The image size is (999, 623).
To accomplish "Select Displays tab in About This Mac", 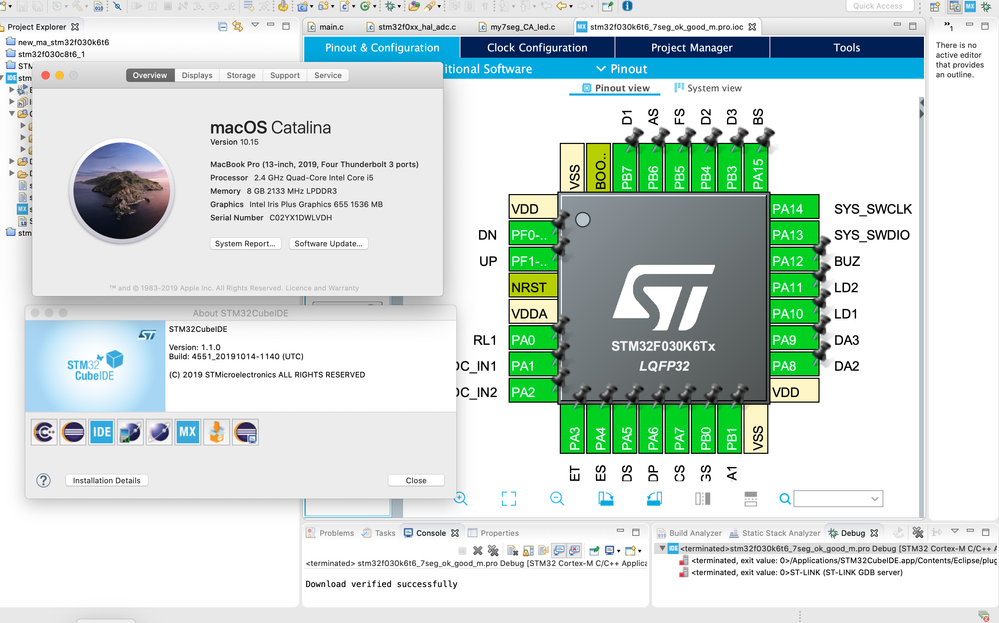I will point(197,75).
